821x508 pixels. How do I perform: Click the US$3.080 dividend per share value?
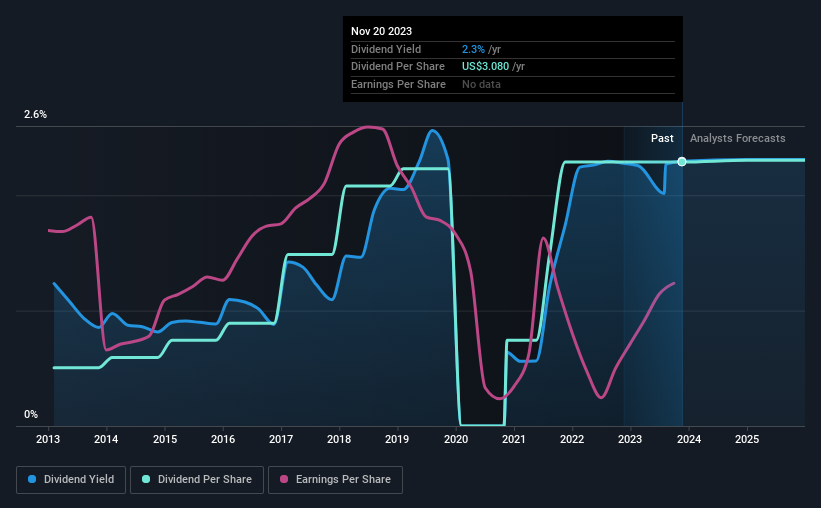pos(485,67)
